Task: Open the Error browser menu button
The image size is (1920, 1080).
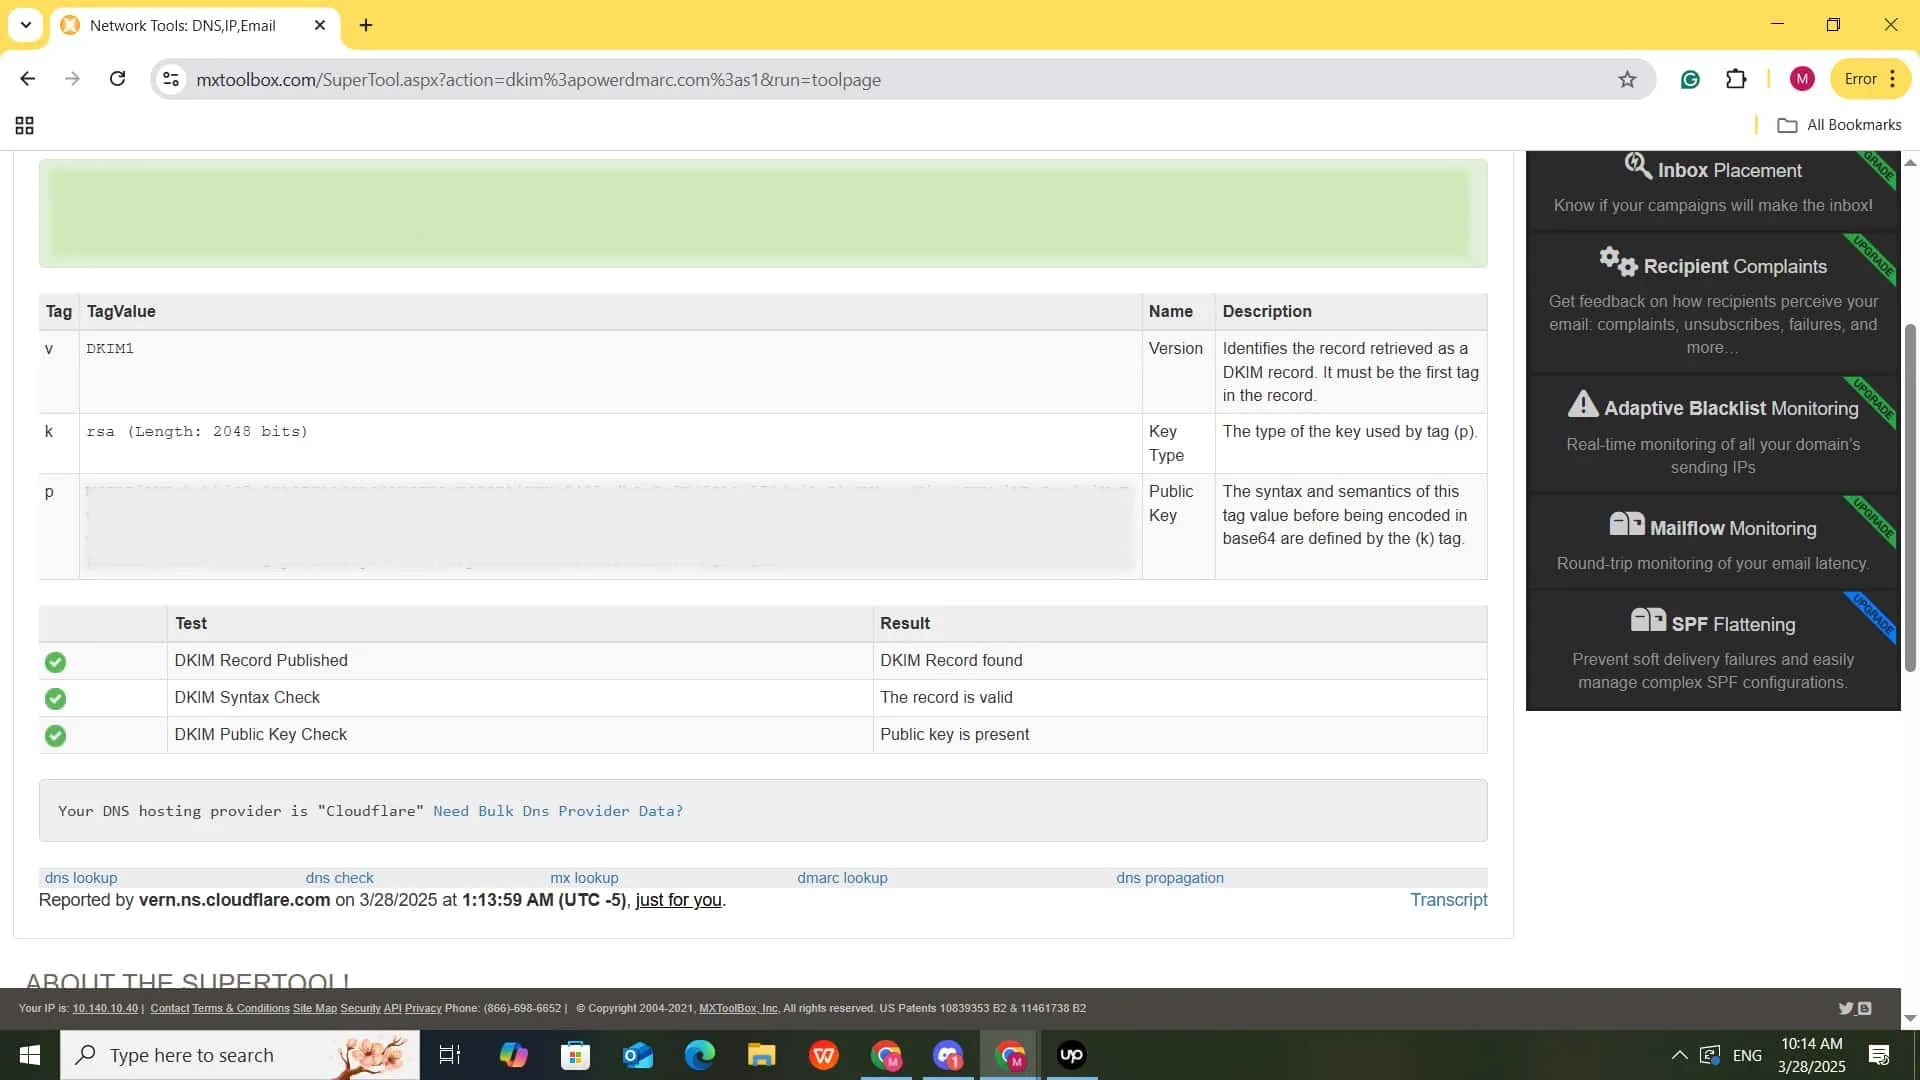Action: 1870,79
